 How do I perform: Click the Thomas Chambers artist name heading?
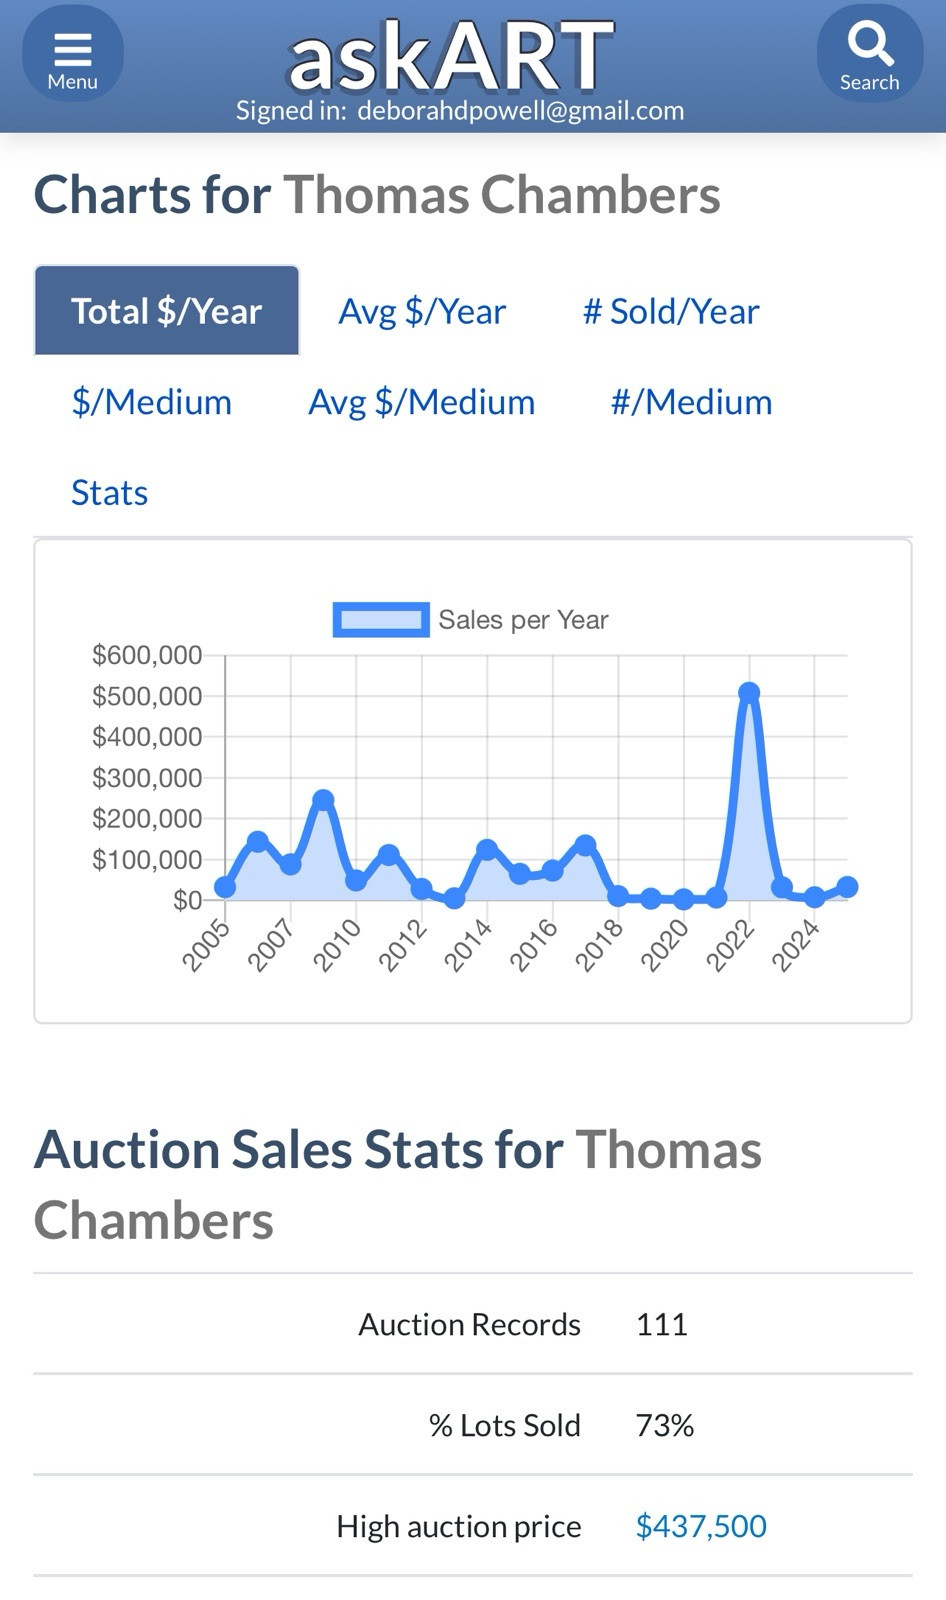pos(502,194)
